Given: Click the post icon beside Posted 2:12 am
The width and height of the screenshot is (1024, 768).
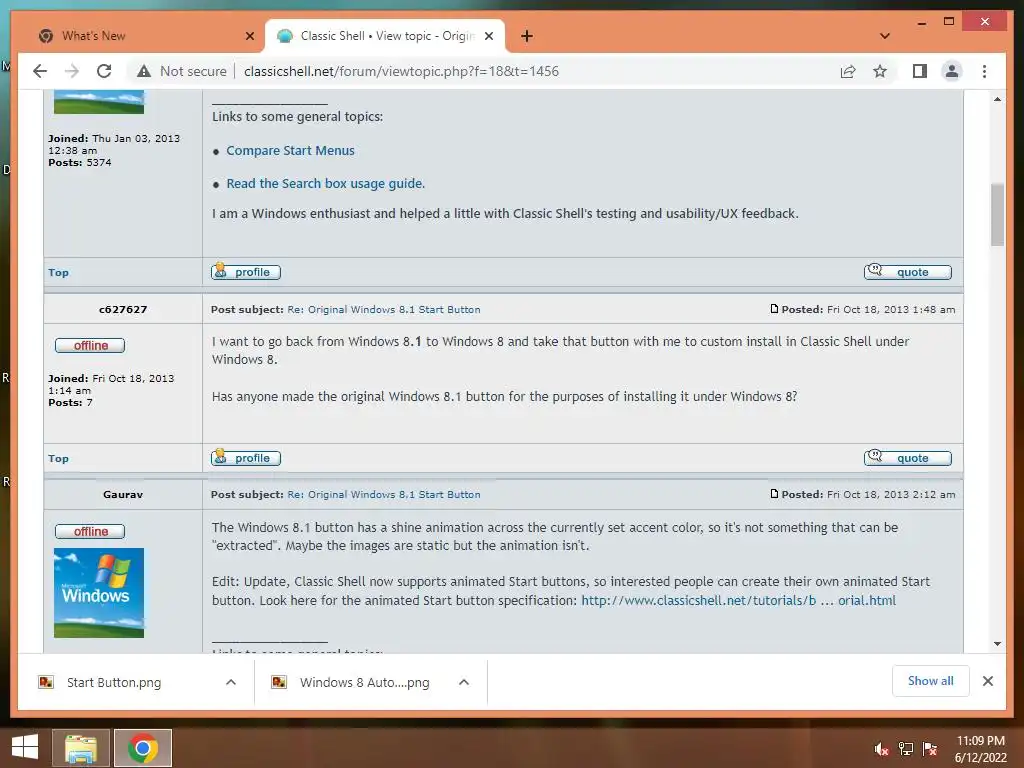Looking at the screenshot, I should 774,494.
